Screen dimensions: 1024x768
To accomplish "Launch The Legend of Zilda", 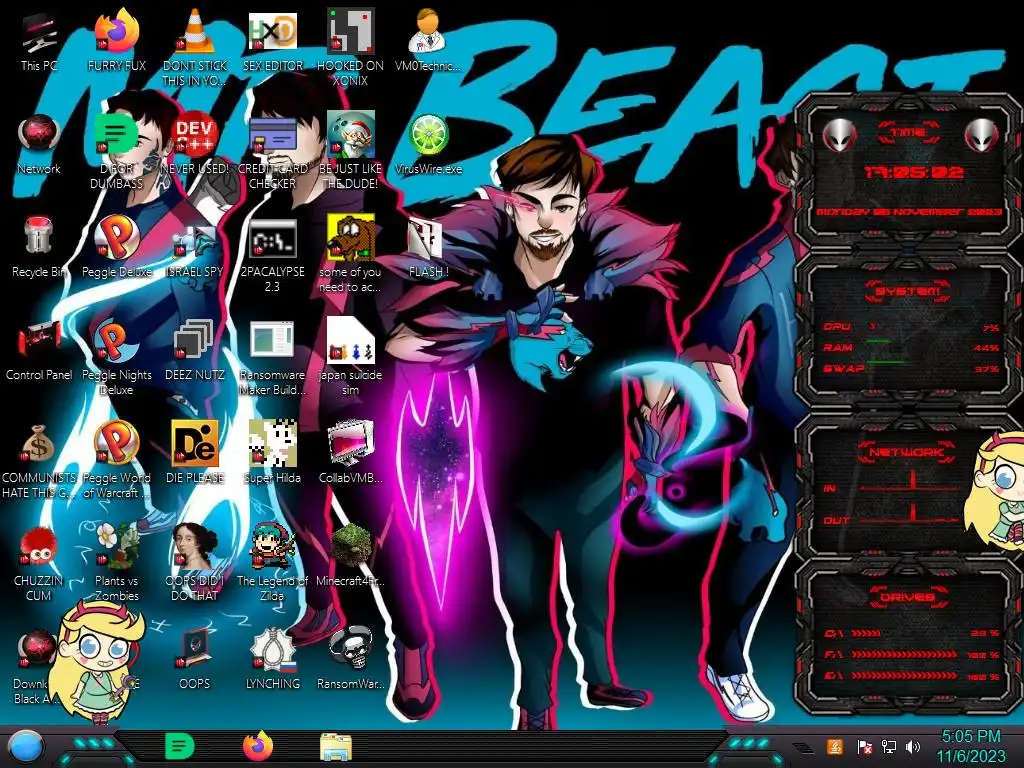I will [x=272, y=563].
